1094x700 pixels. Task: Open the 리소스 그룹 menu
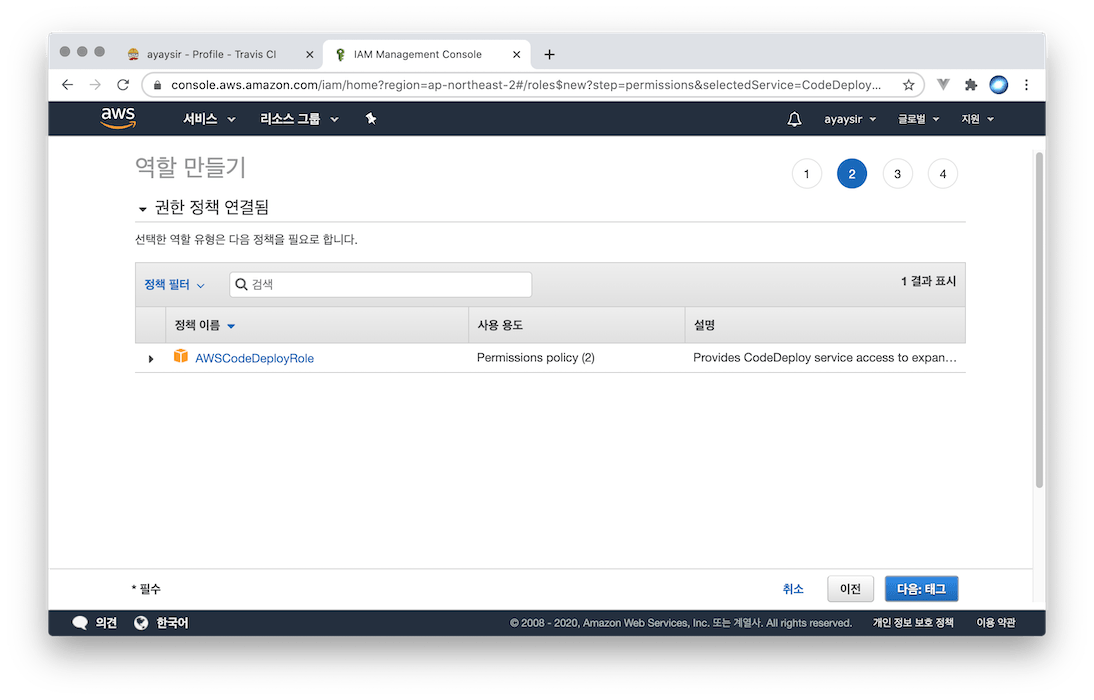[299, 119]
